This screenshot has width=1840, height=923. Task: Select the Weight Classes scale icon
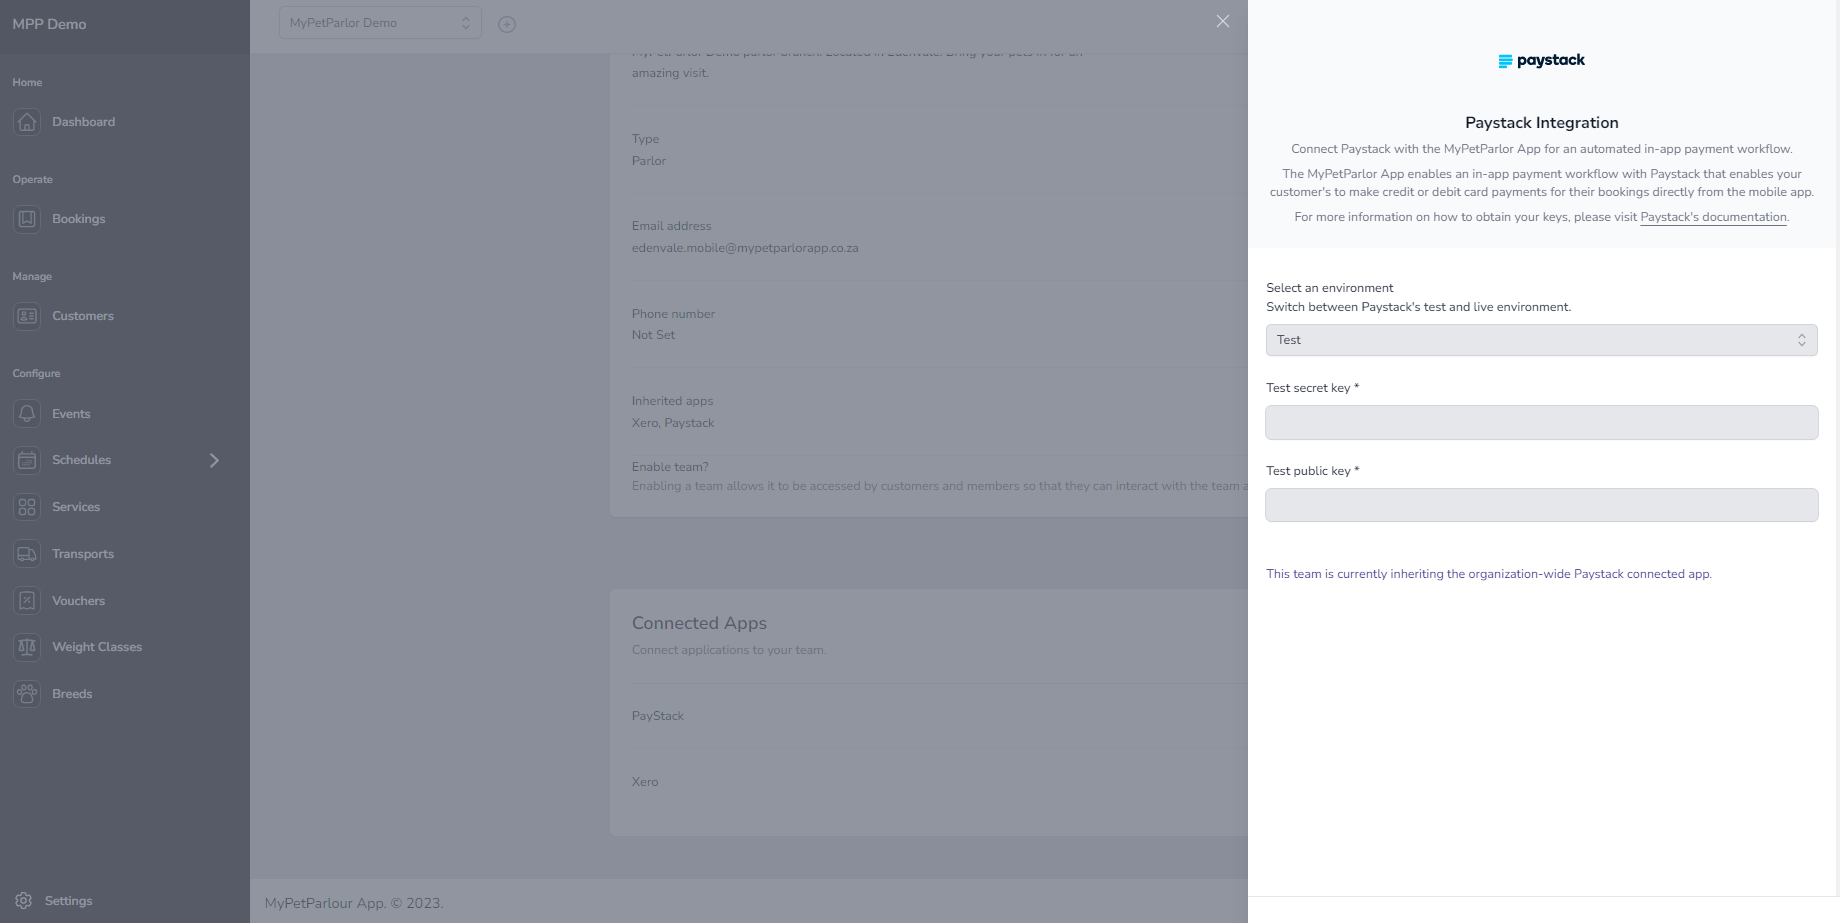(x=27, y=646)
